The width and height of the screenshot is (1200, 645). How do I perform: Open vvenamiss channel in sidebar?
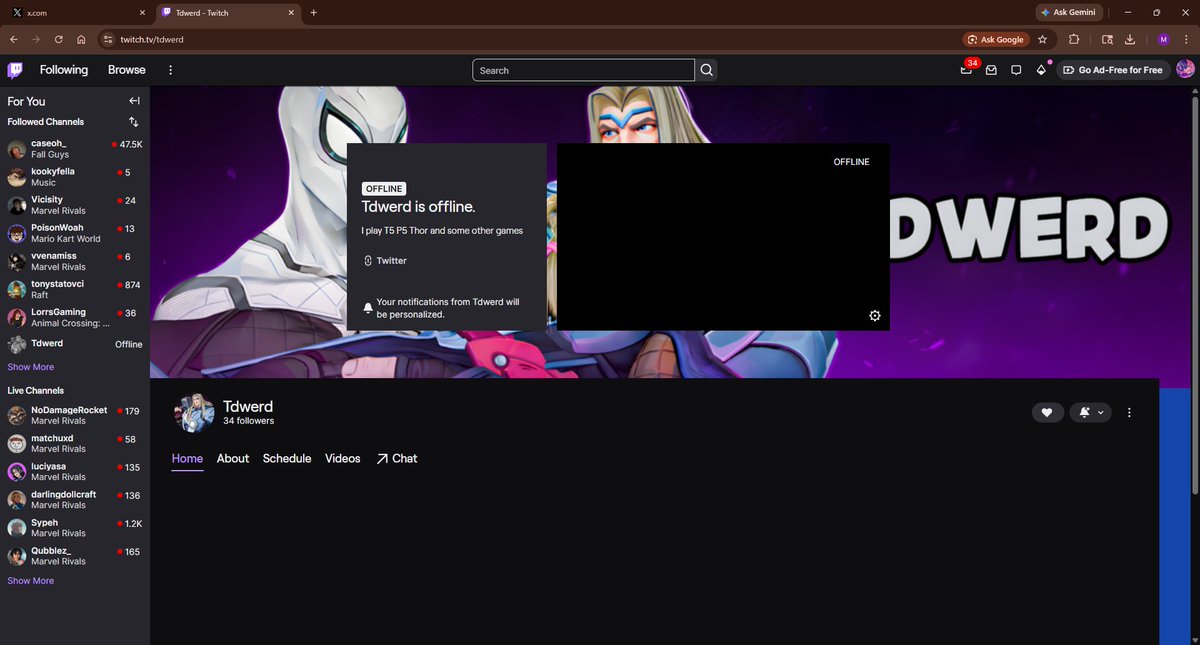[x=75, y=261]
